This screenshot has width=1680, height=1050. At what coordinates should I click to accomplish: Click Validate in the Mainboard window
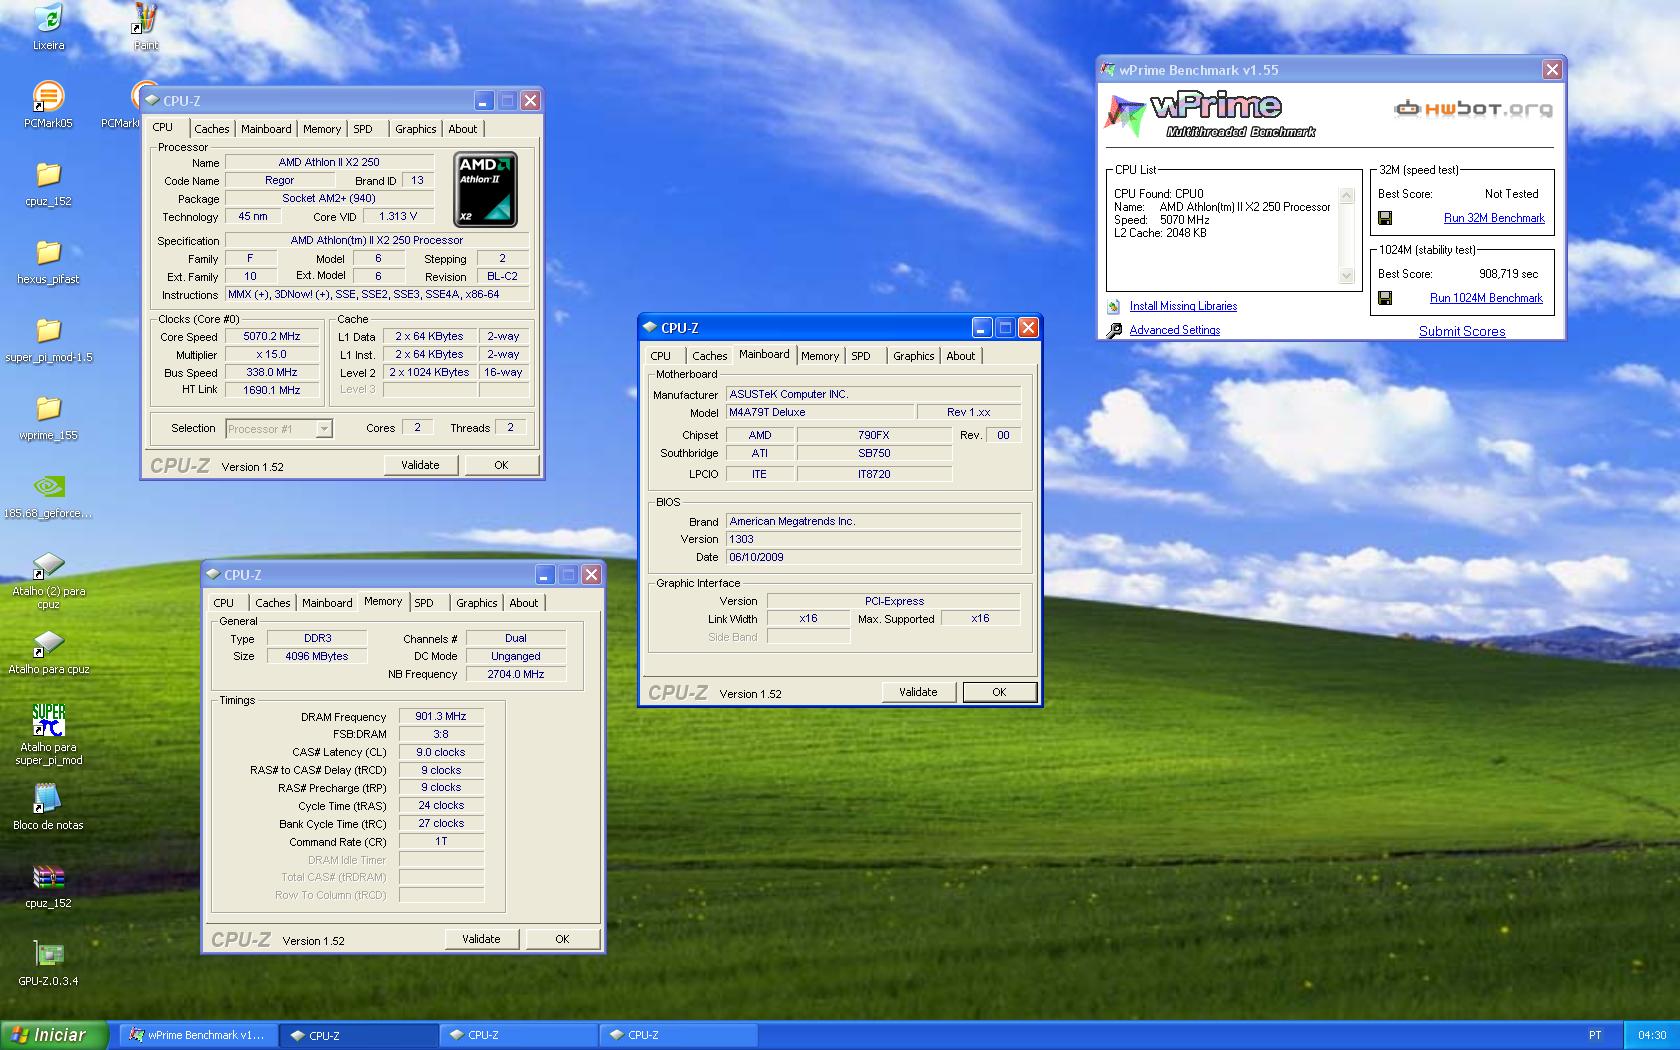pyautogui.click(x=918, y=692)
